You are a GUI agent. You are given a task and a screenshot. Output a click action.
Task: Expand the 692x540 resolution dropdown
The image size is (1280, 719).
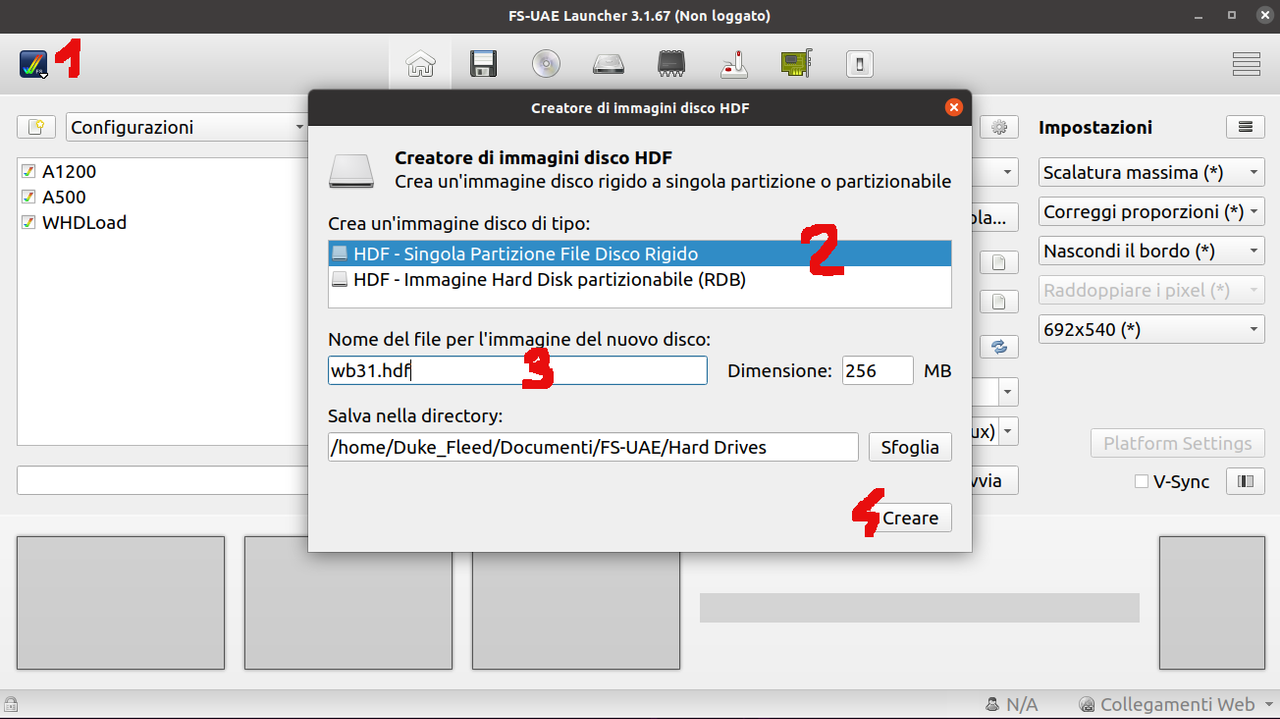click(1152, 329)
